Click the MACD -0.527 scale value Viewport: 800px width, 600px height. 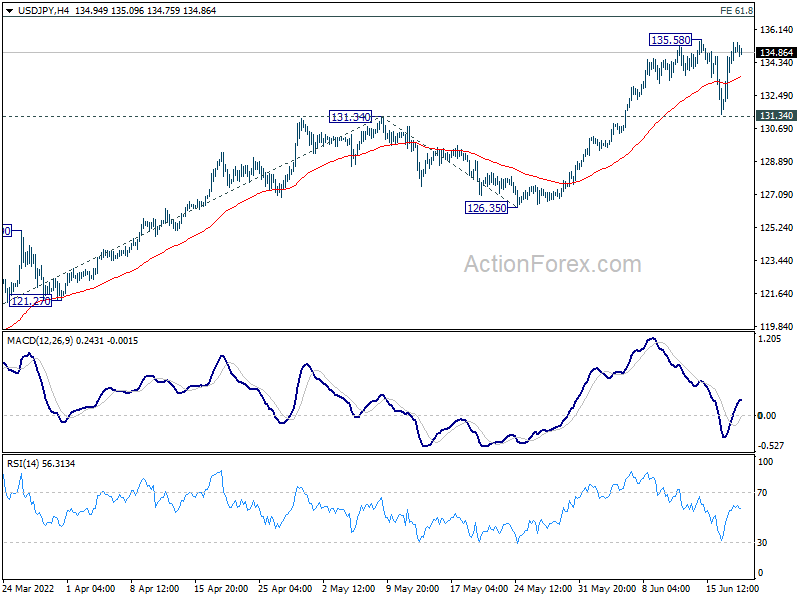pos(770,446)
